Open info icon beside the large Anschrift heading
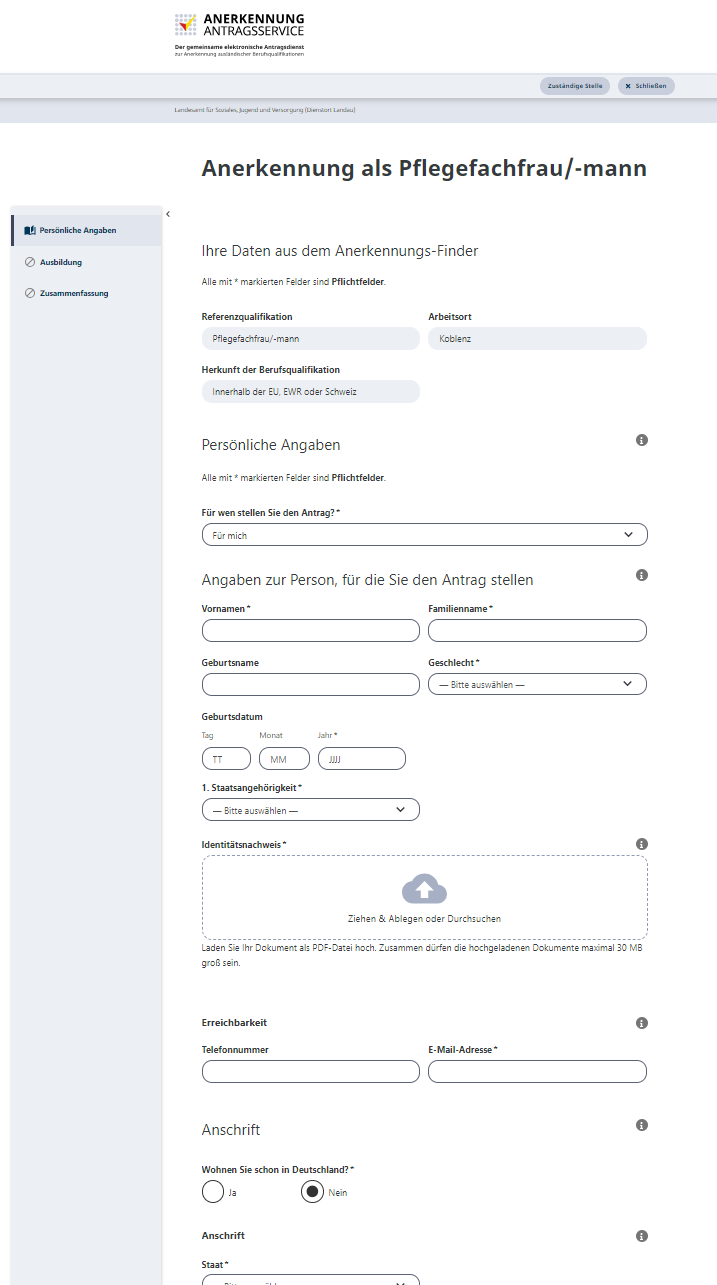Image resolution: width=717 pixels, height=1285 pixels. coord(642,1125)
